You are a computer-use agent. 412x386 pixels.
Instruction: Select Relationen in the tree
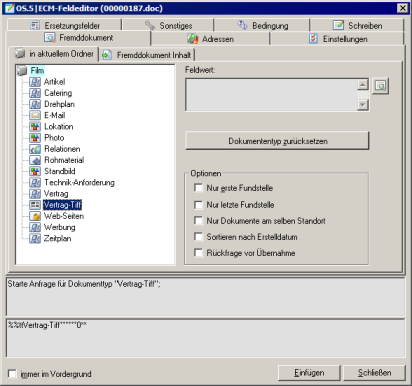[62, 149]
